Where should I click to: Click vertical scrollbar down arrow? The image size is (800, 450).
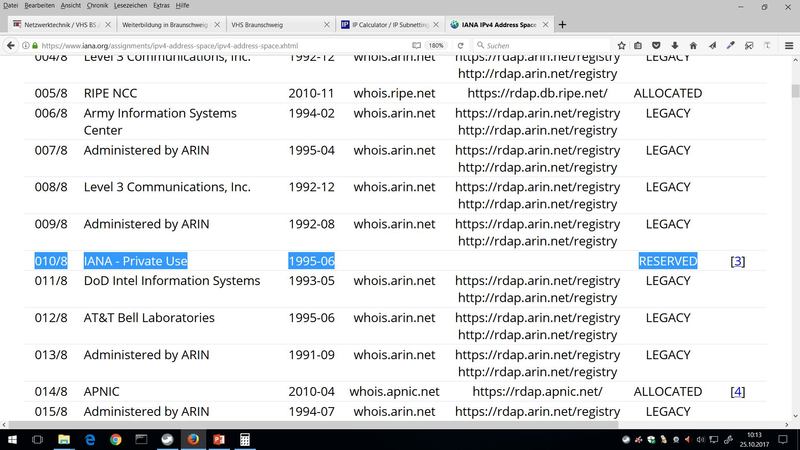pyautogui.click(x=795, y=416)
